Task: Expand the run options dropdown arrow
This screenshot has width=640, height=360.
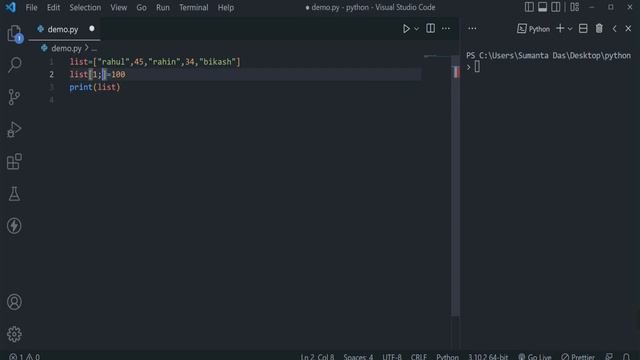Action: pos(416,29)
